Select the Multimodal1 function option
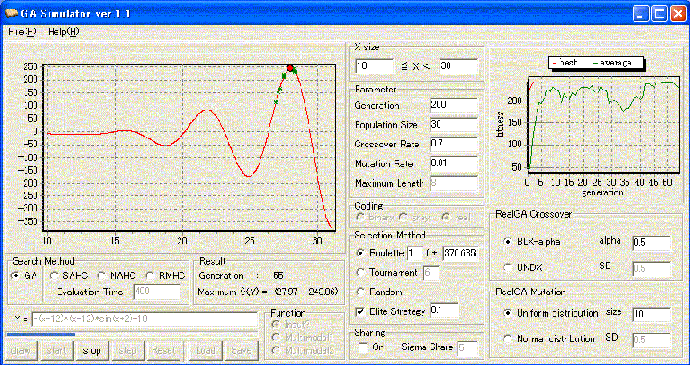Viewport: 690px width, 365px height. tap(276, 337)
